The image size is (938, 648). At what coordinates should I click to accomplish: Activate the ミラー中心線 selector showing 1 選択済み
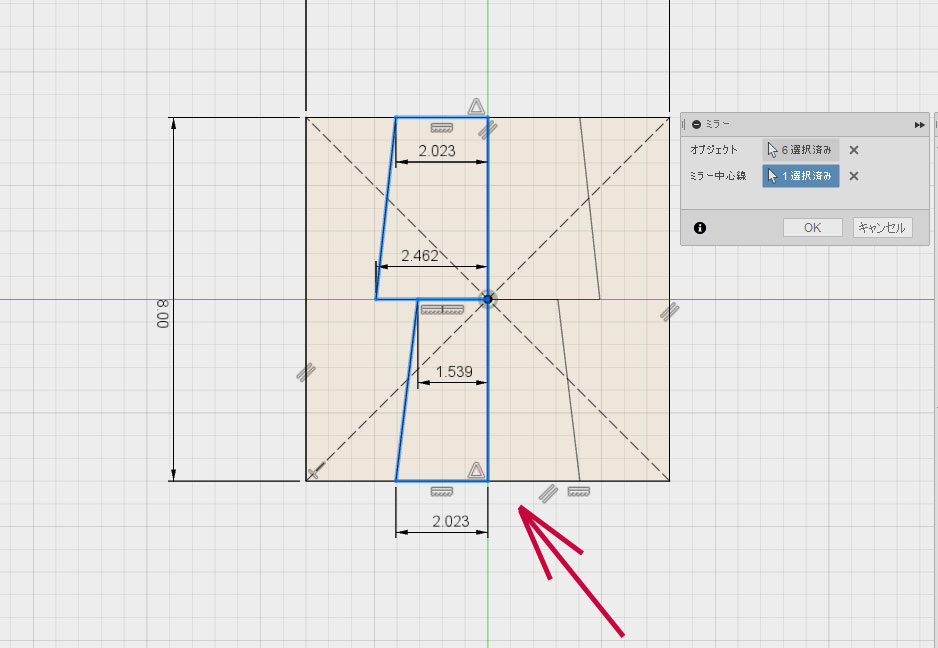(x=800, y=176)
